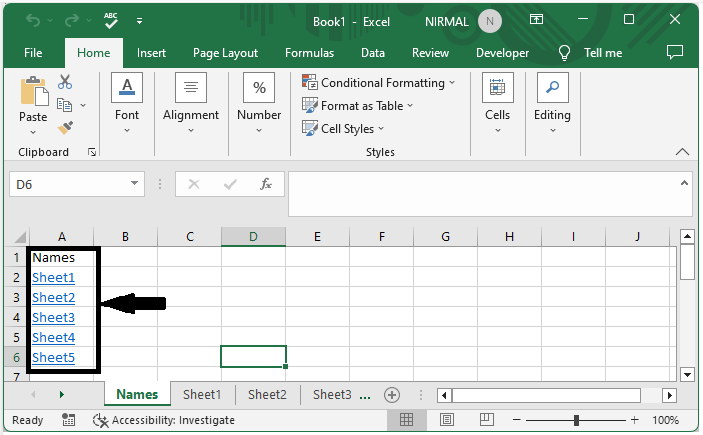Click vertical scrollbar up arrow
Viewport: 703px width, 435px height.
click(687, 236)
